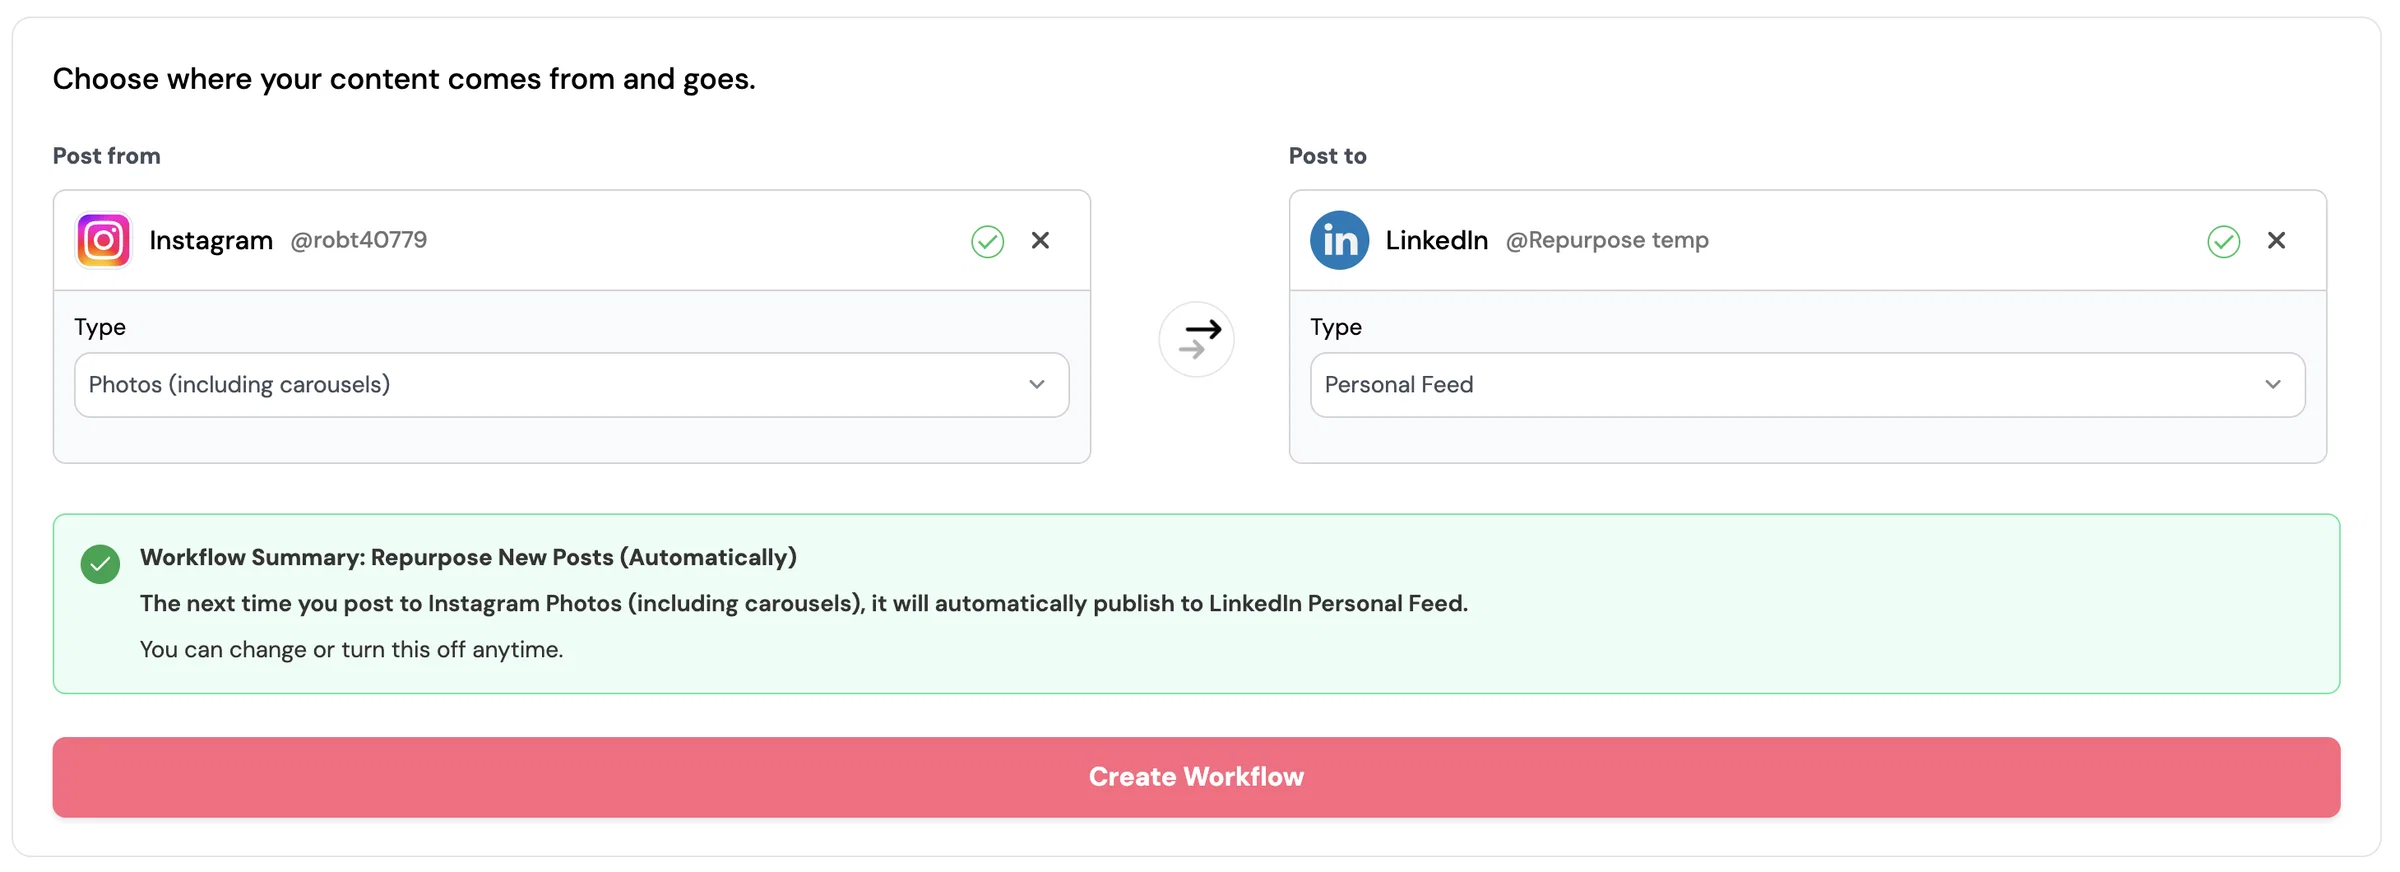Click the 'Post from' section label
The image size is (2400, 872).
[x=107, y=156]
